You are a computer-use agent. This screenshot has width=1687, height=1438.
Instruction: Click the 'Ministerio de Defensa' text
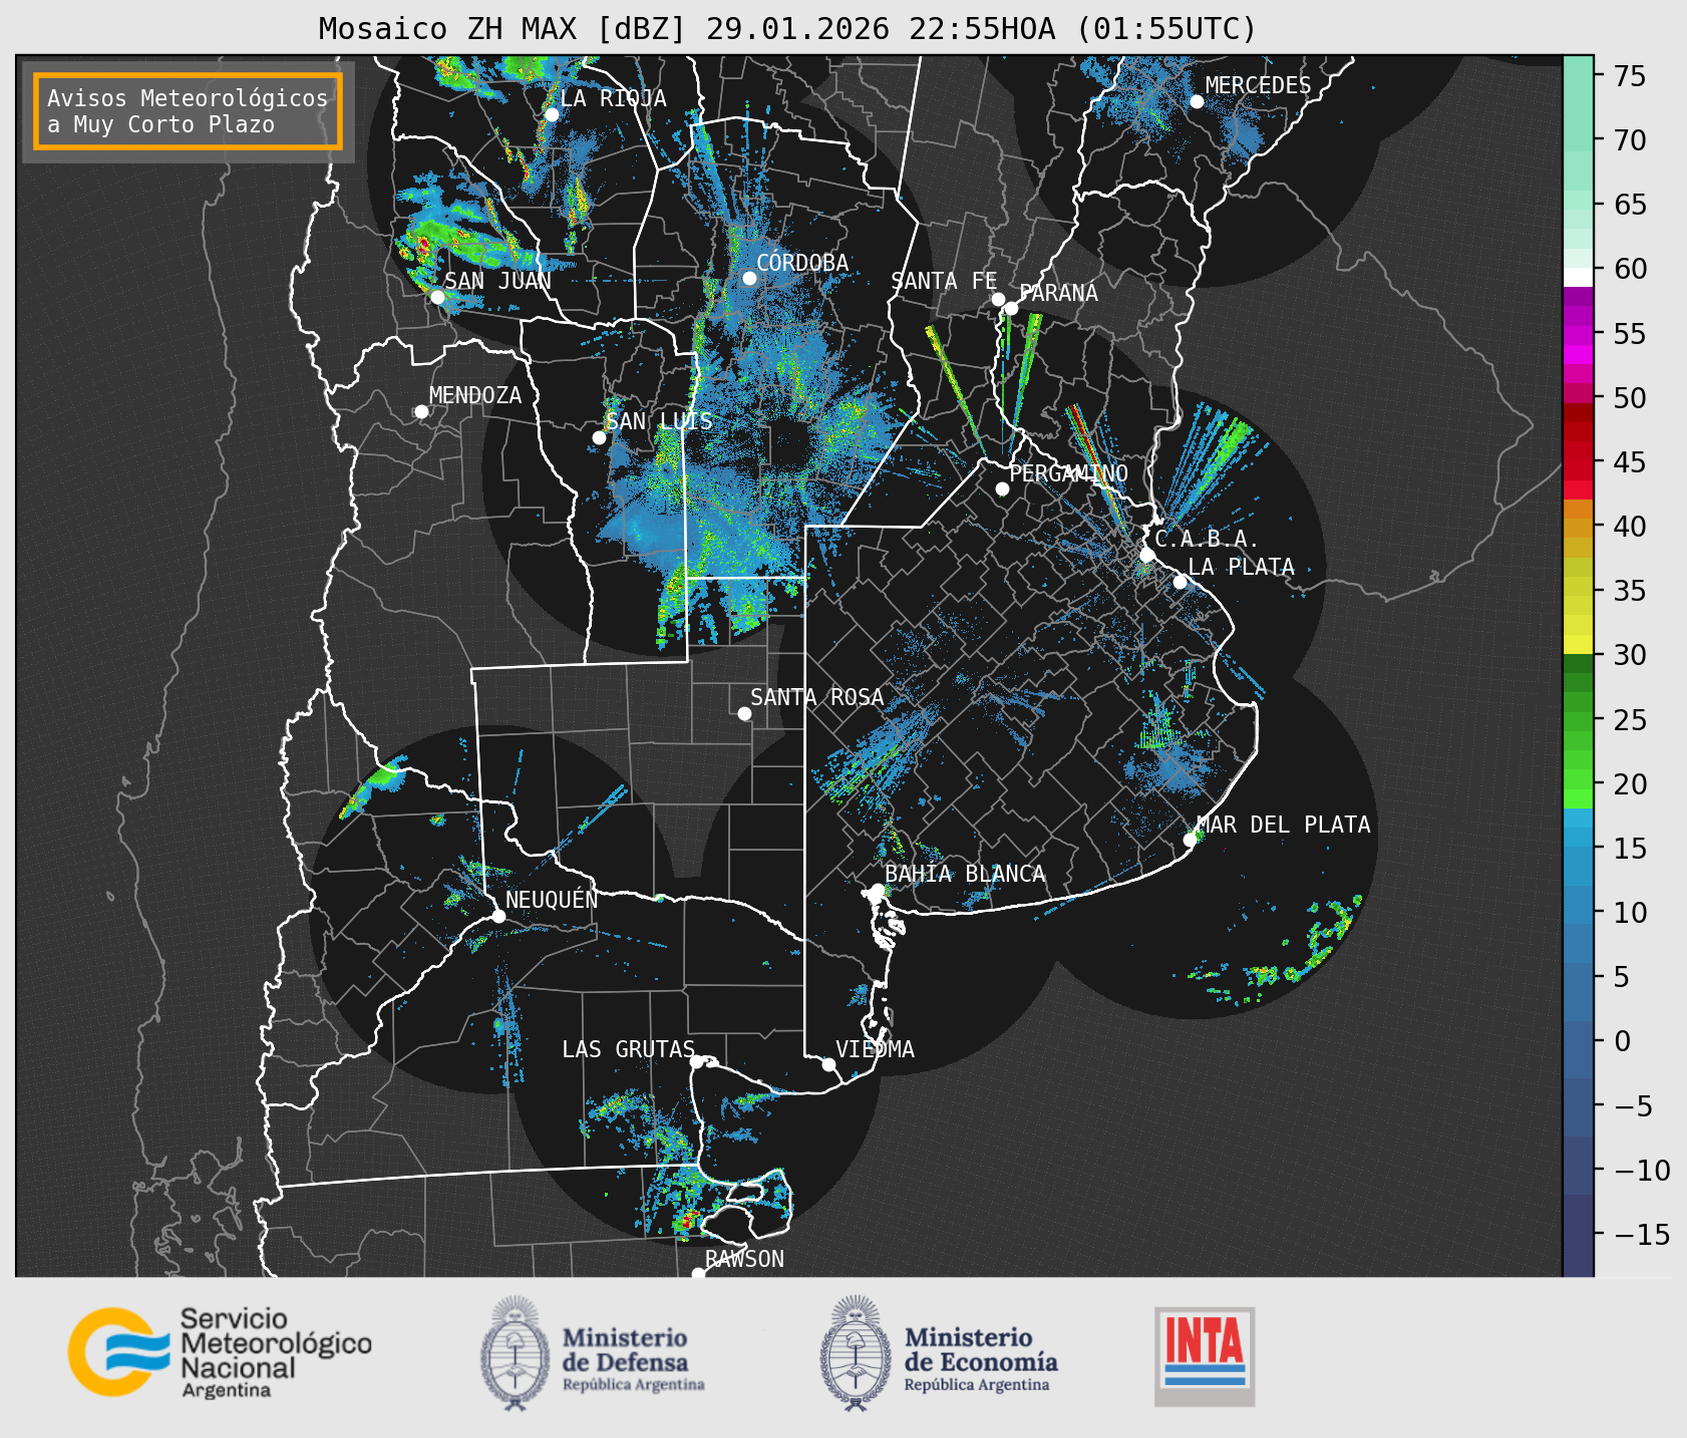[x=626, y=1350]
